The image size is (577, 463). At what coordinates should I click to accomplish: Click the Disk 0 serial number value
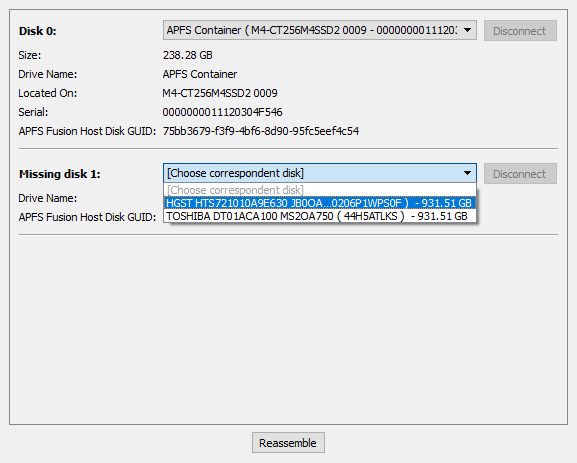pyautogui.click(x=222, y=112)
